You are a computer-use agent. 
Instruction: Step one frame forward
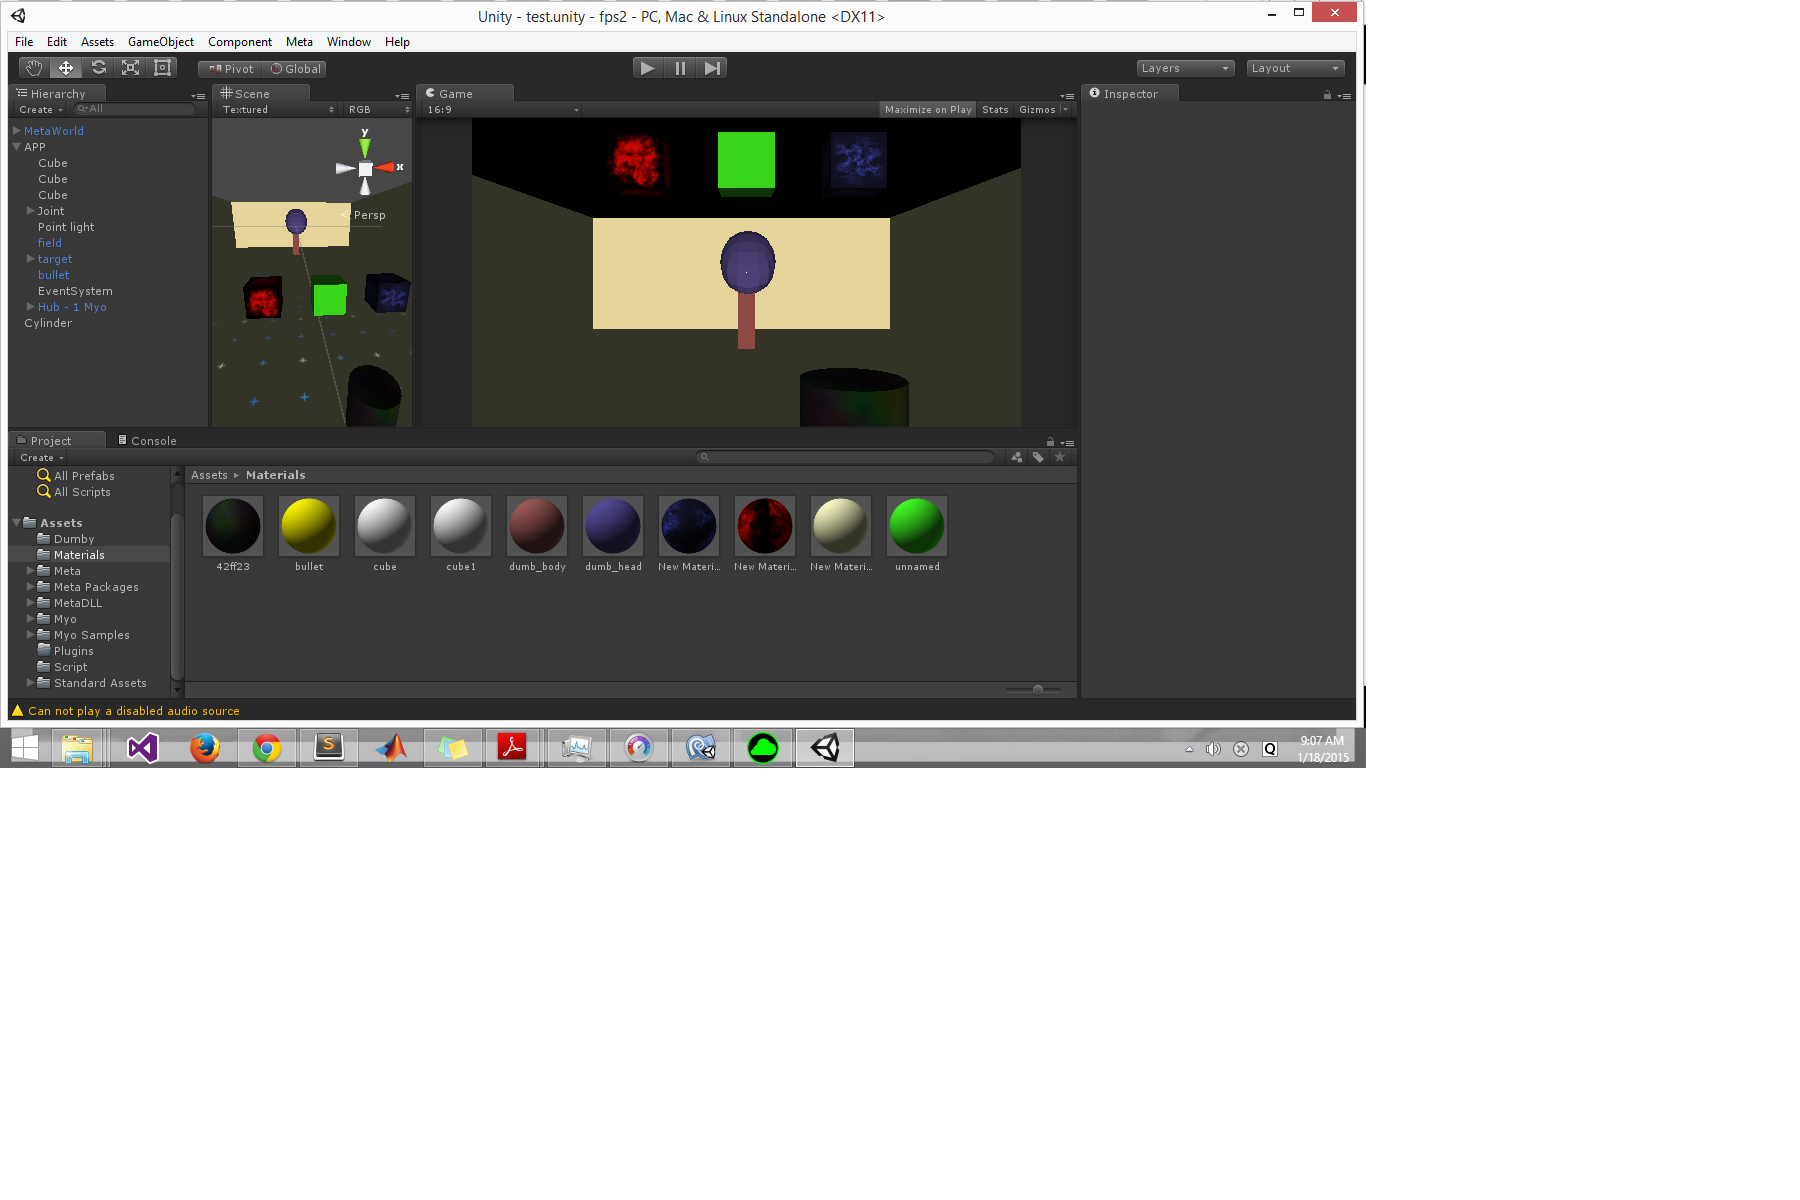pos(711,68)
